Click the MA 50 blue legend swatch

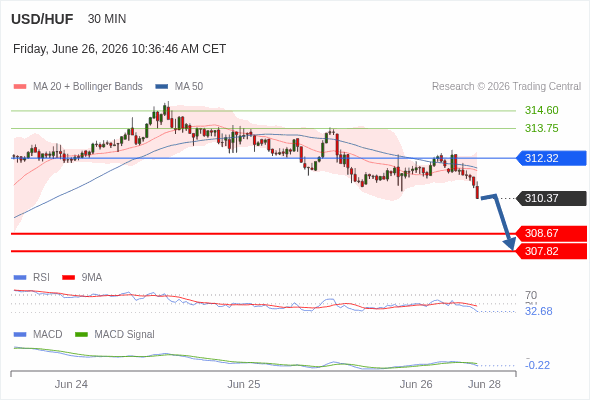coord(161,87)
